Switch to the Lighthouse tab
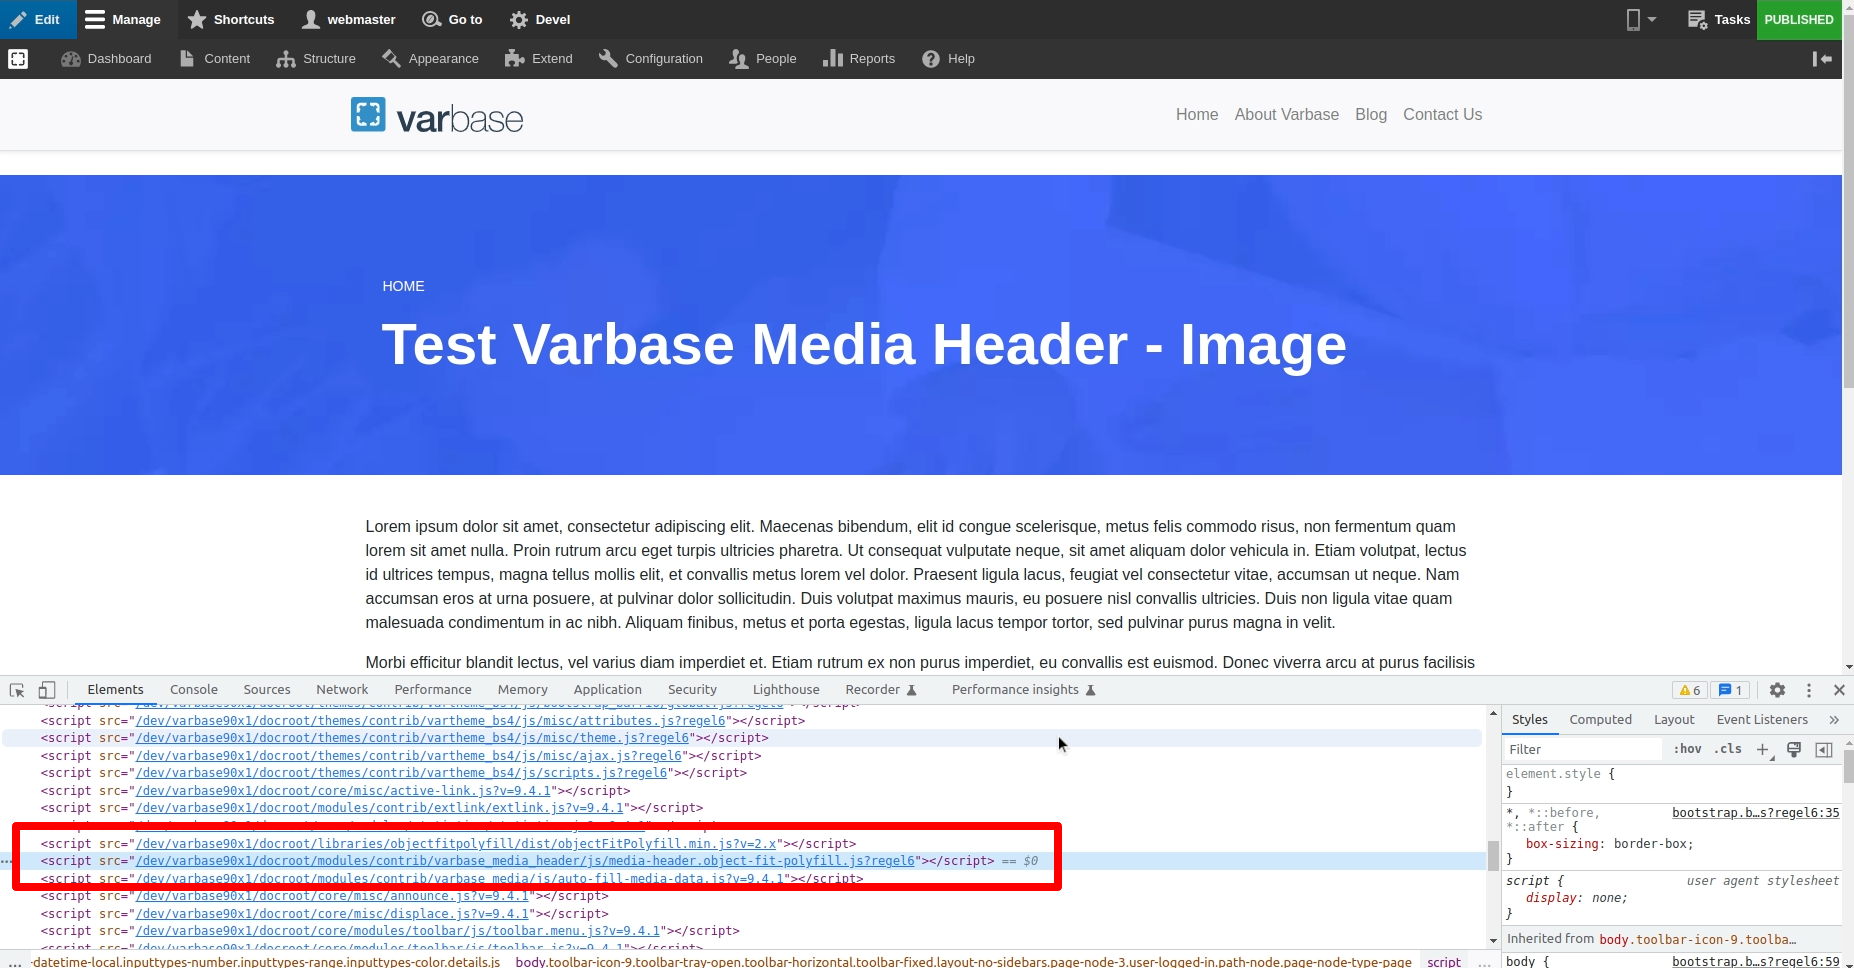1854x968 pixels. click(x=786, y=690)
